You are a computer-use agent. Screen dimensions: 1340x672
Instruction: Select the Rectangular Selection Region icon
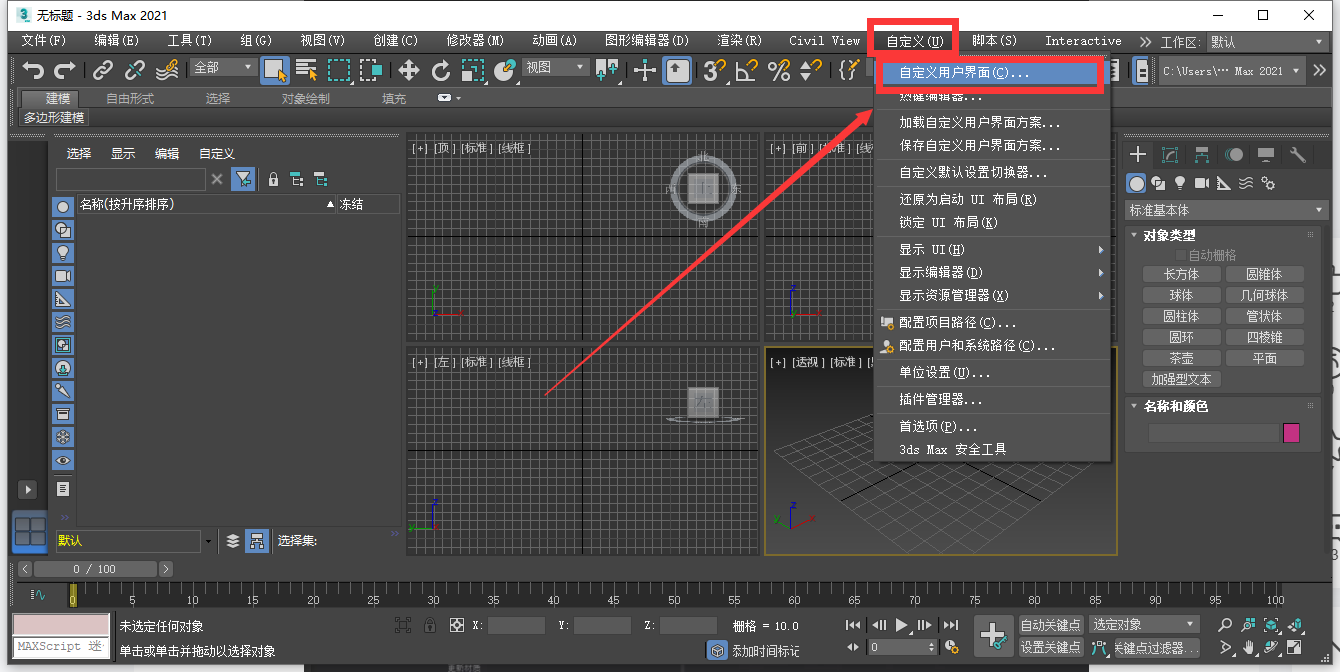[x=339, y=70]
